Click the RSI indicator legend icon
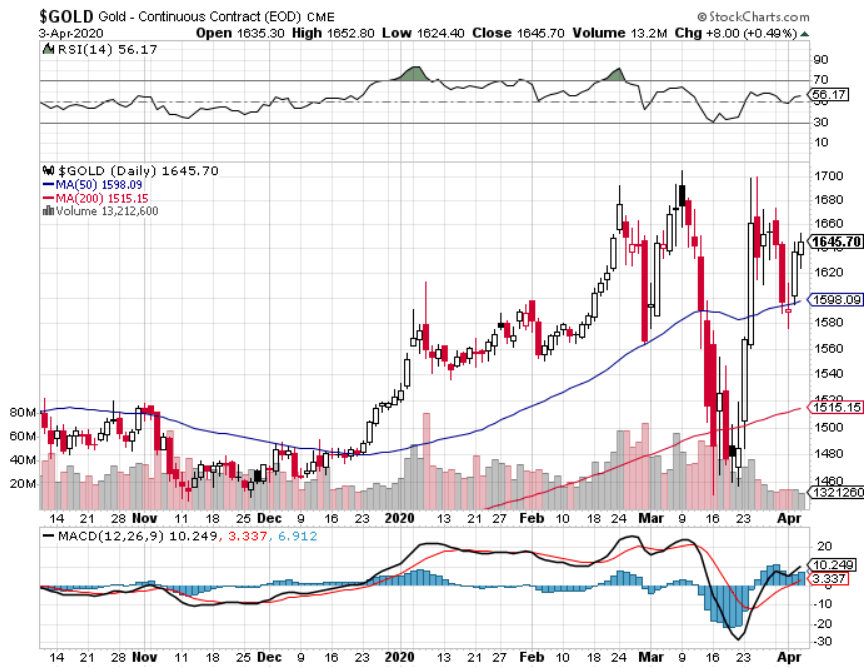 [x=49, y=50]
